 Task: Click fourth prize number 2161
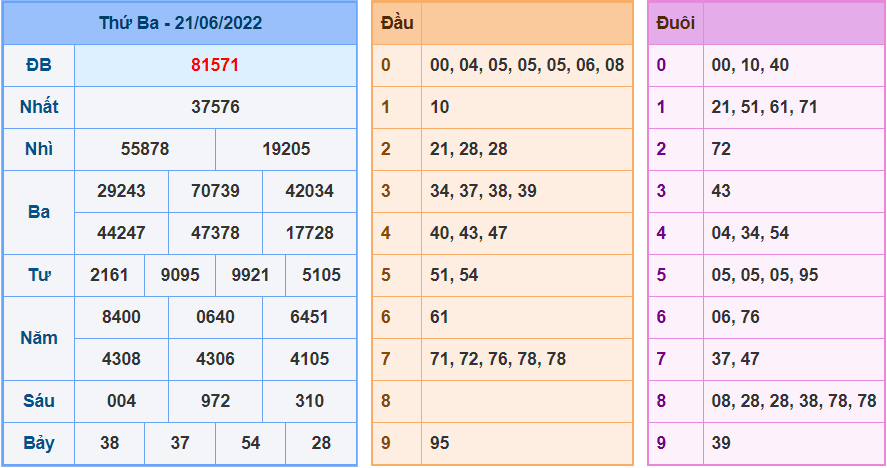tap(109, 275)
